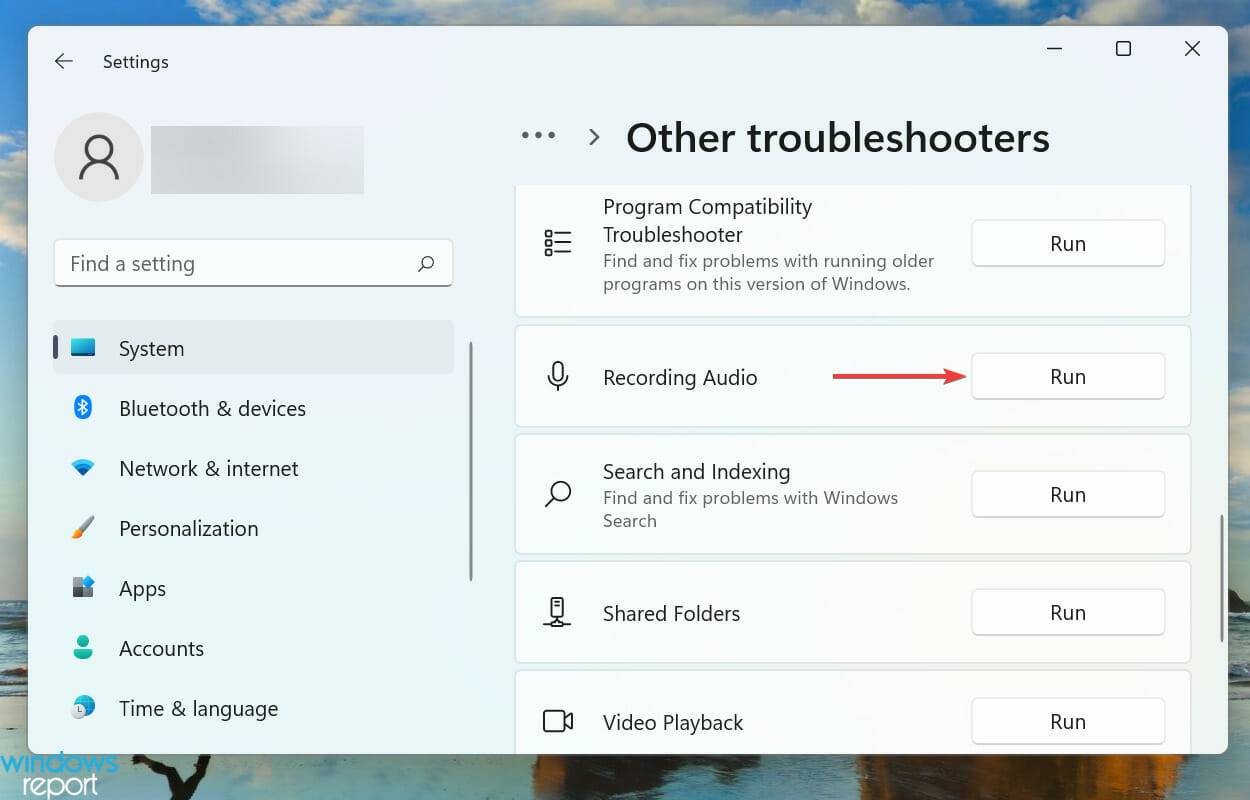Select System in the navigation sidebar
Image resolution: width=1250 pixels, height=800 pixels.
(x=151, y=348)
